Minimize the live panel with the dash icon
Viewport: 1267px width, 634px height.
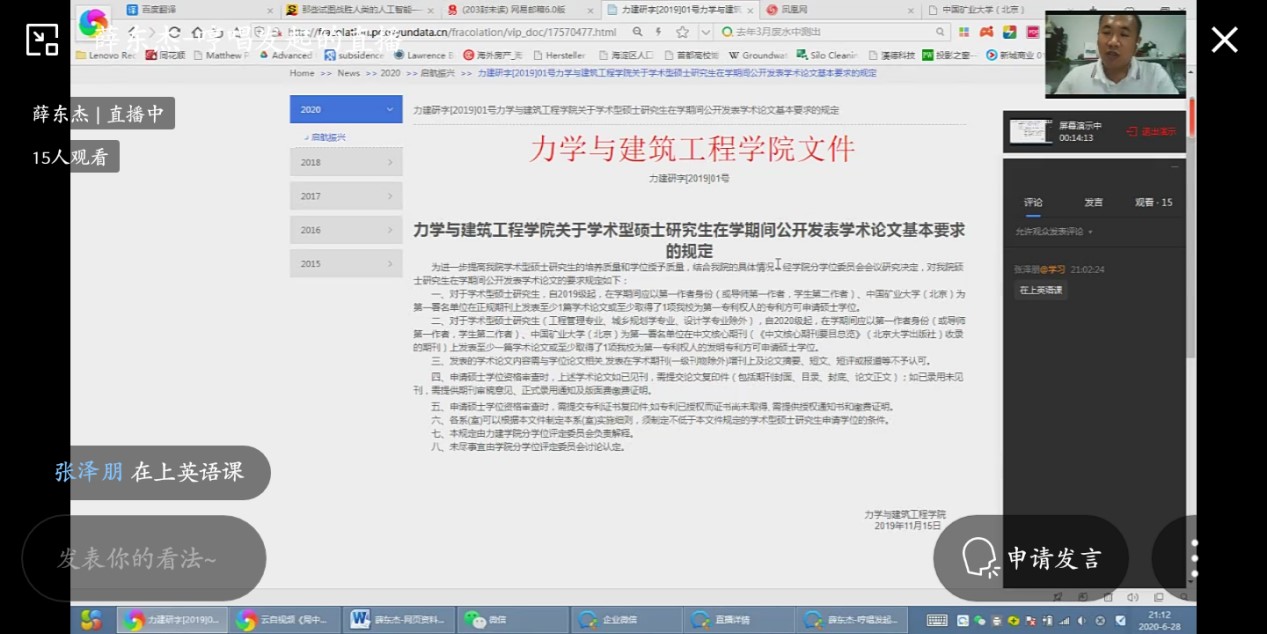[x=1173, y=168]
